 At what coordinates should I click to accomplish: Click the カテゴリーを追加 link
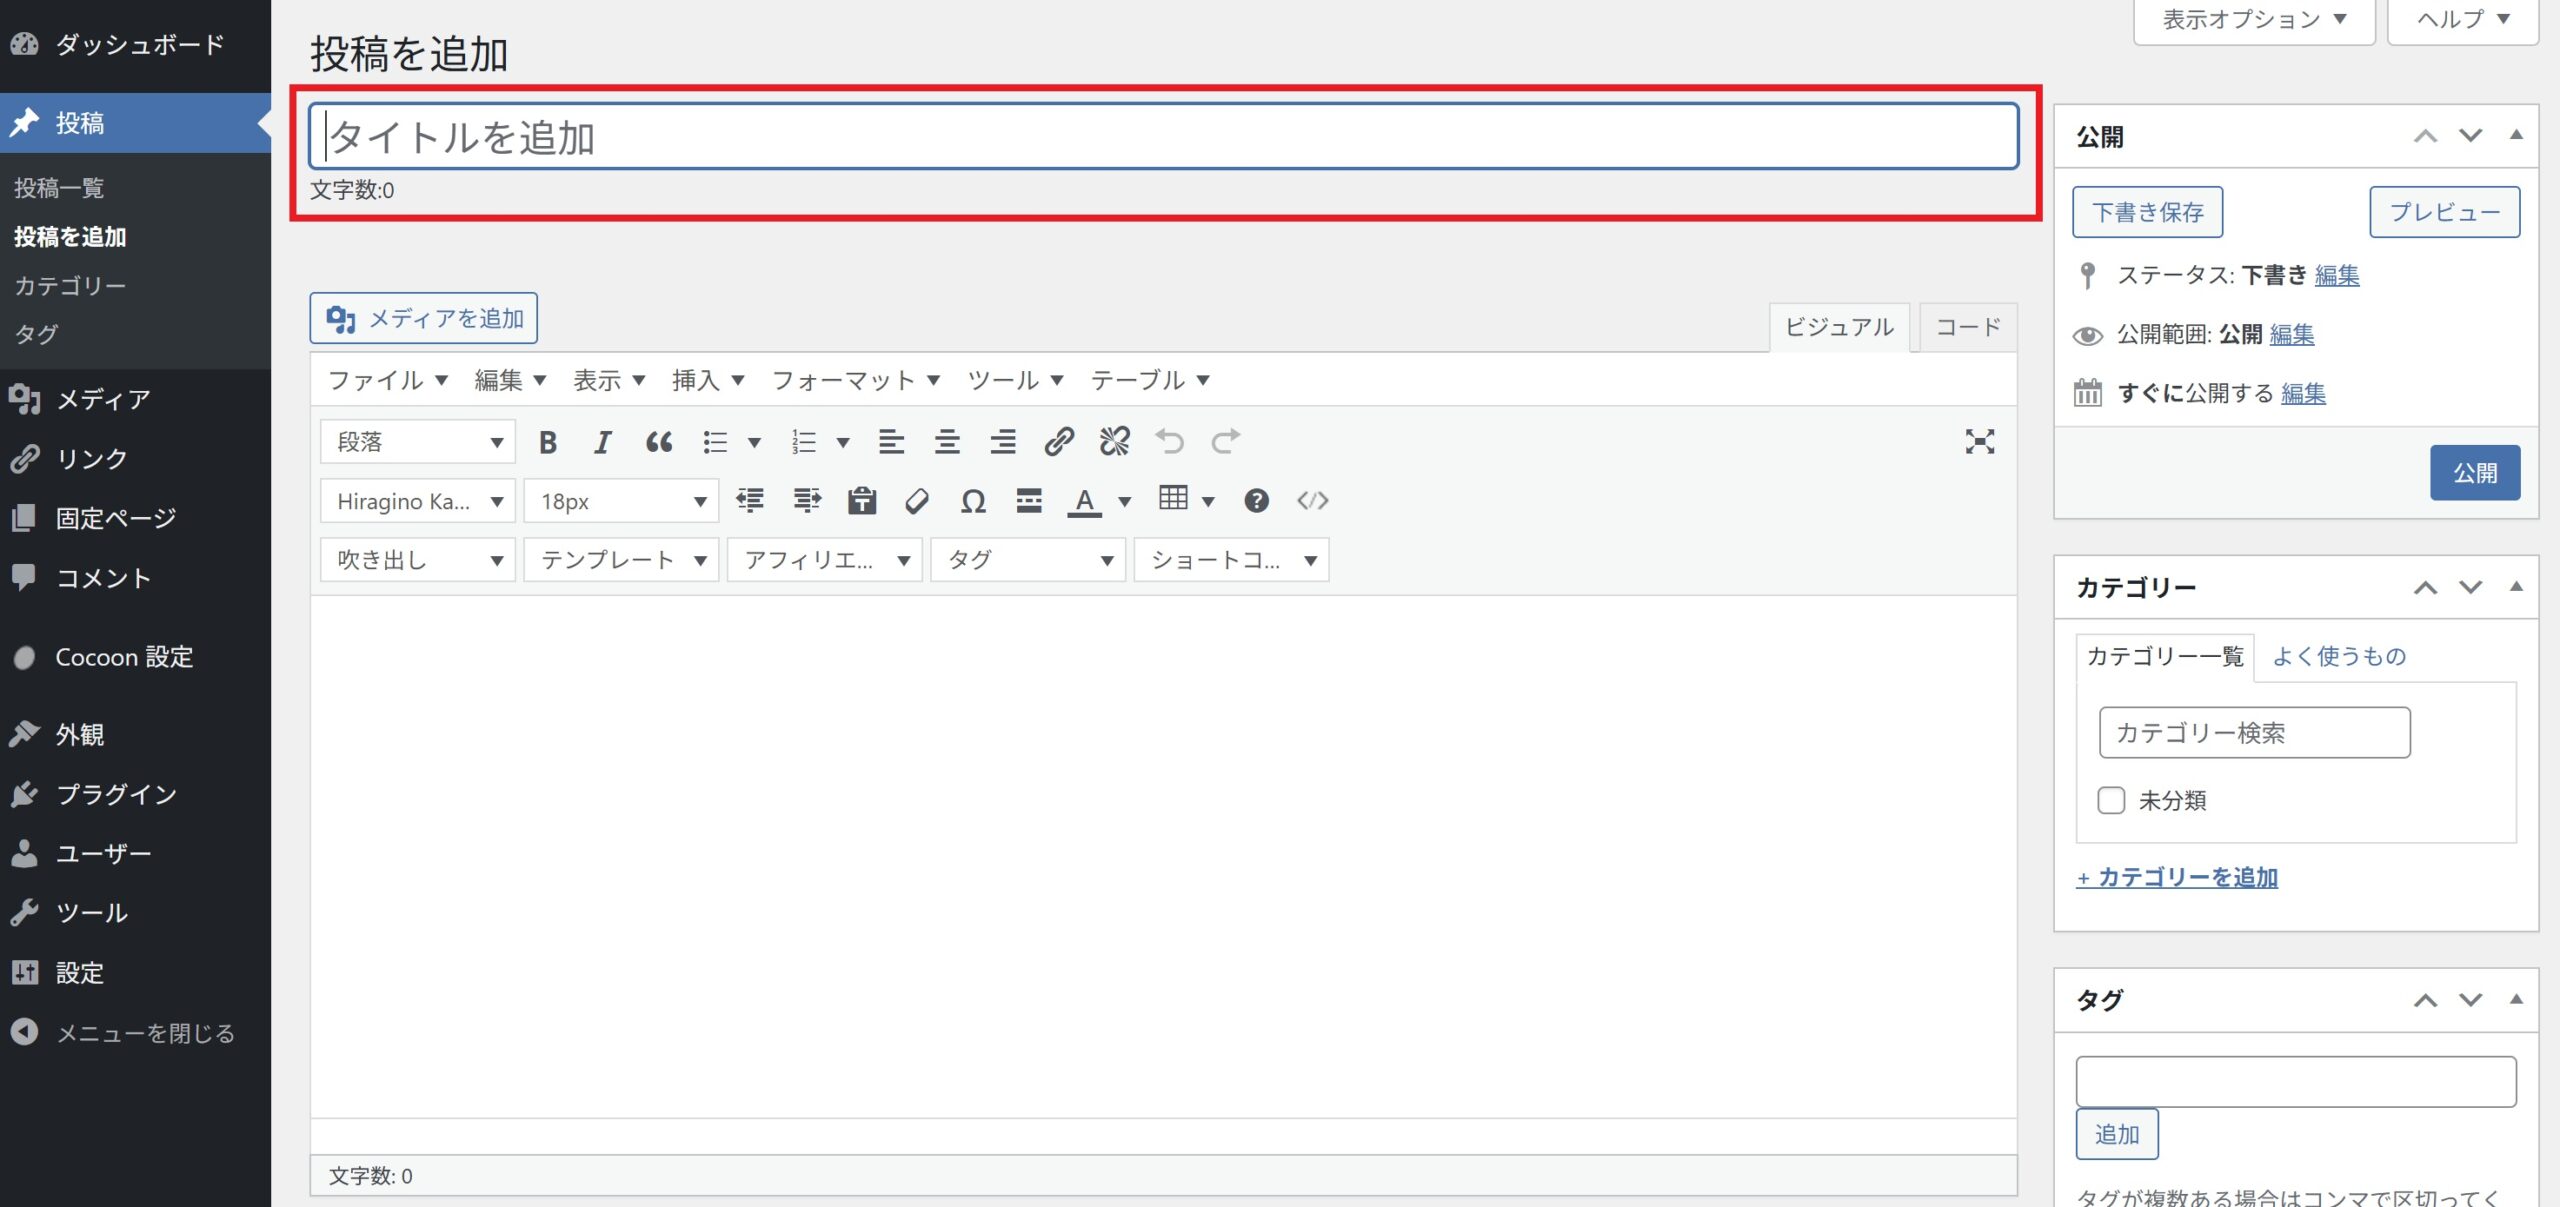2177,877
